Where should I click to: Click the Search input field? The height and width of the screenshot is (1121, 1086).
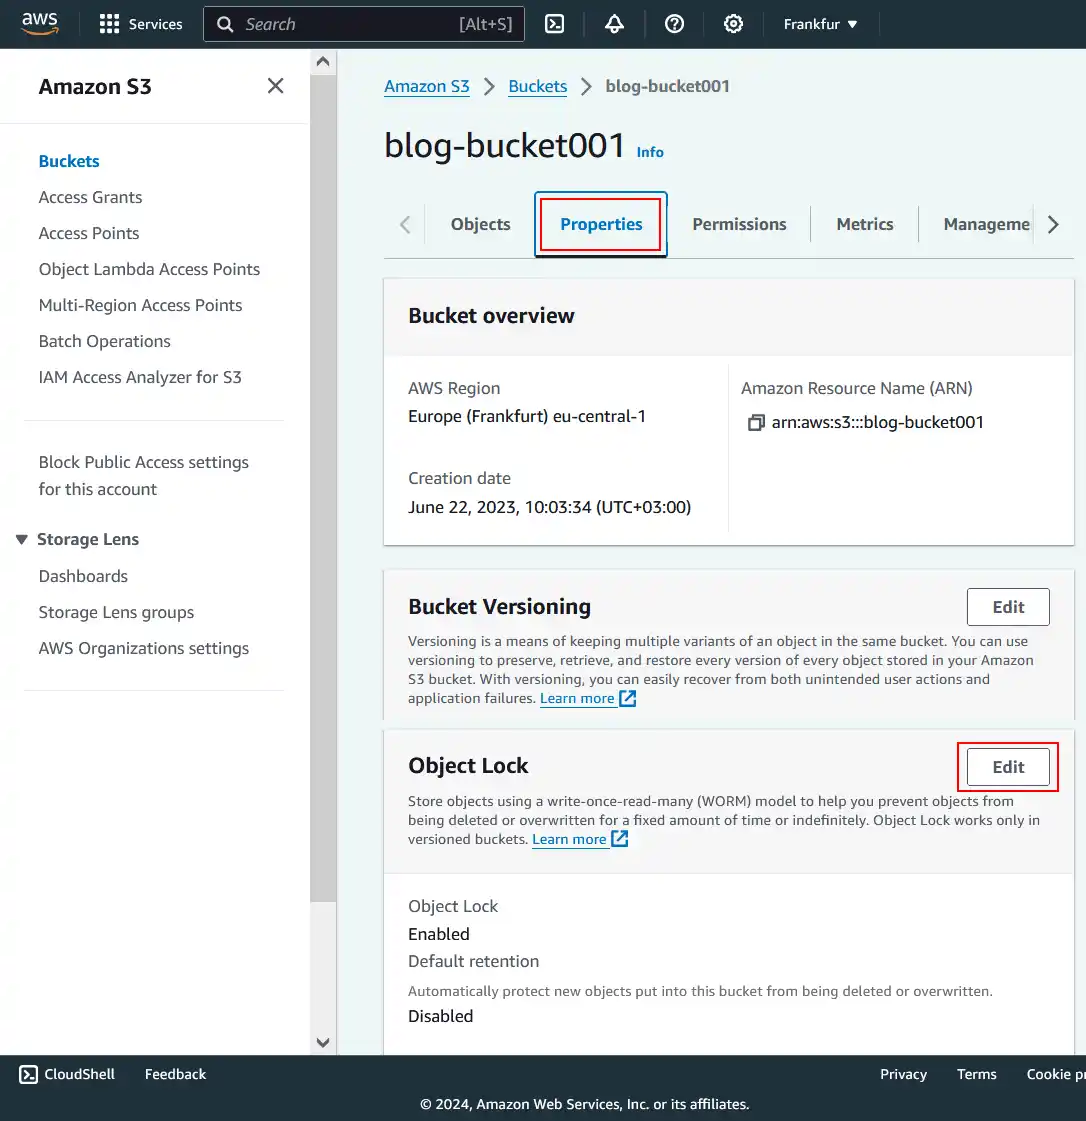(364, 24)
